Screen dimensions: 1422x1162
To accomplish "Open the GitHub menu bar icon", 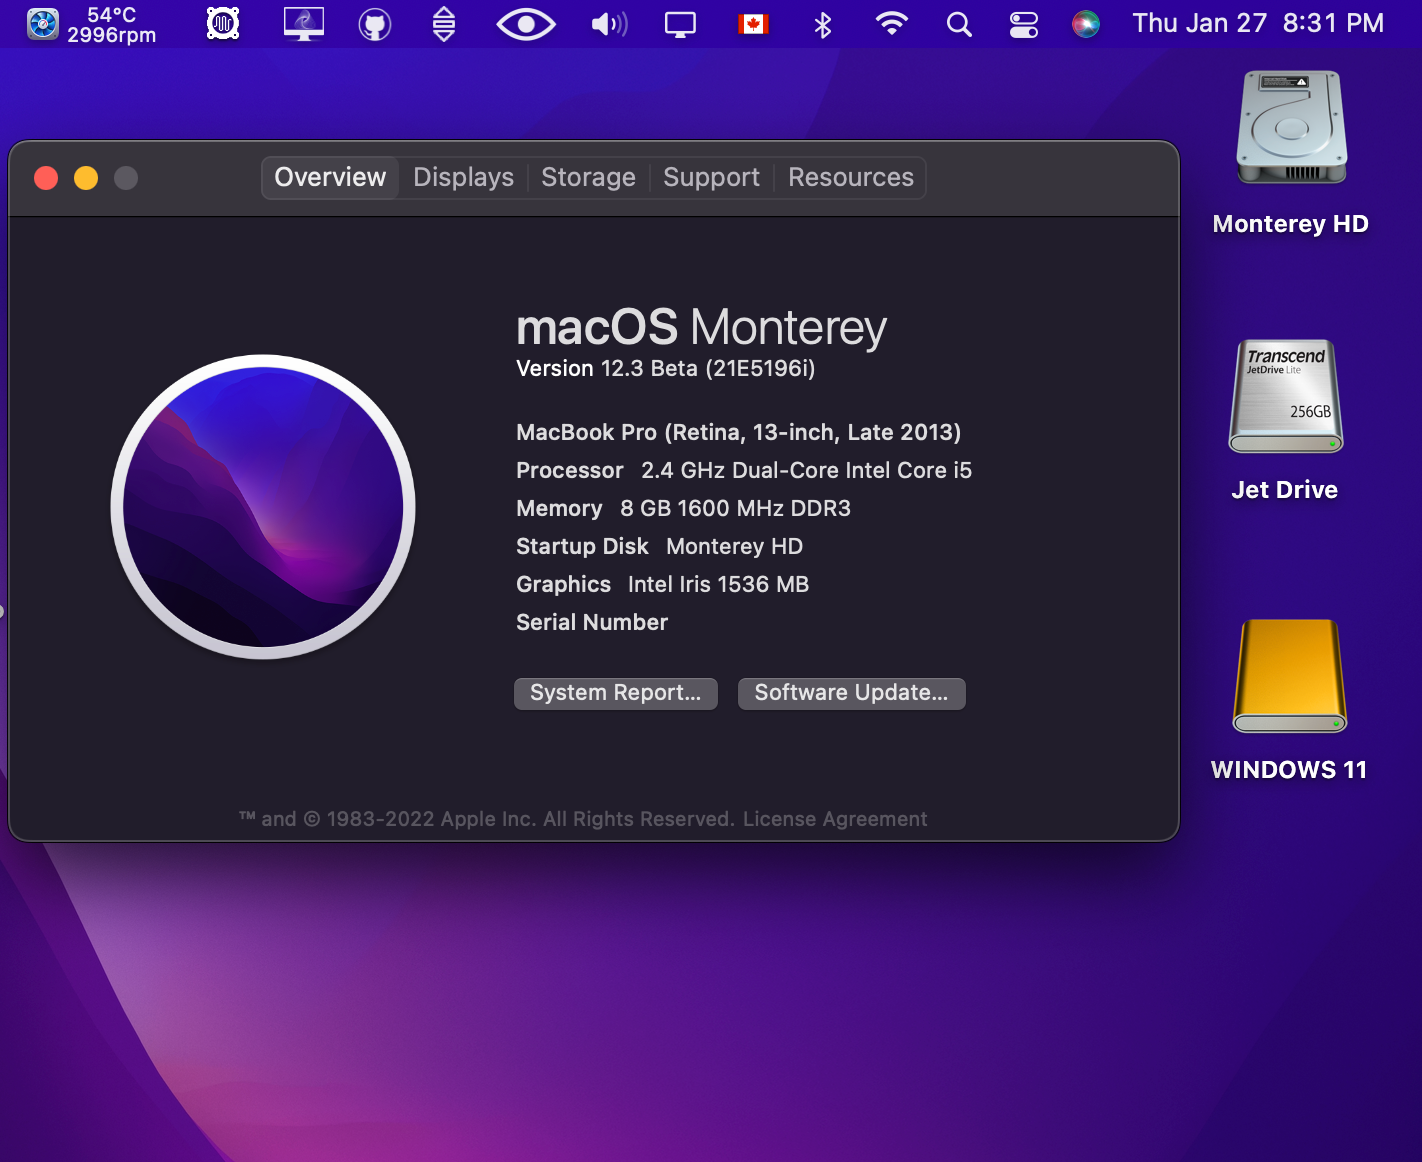I will pos(375,25).
